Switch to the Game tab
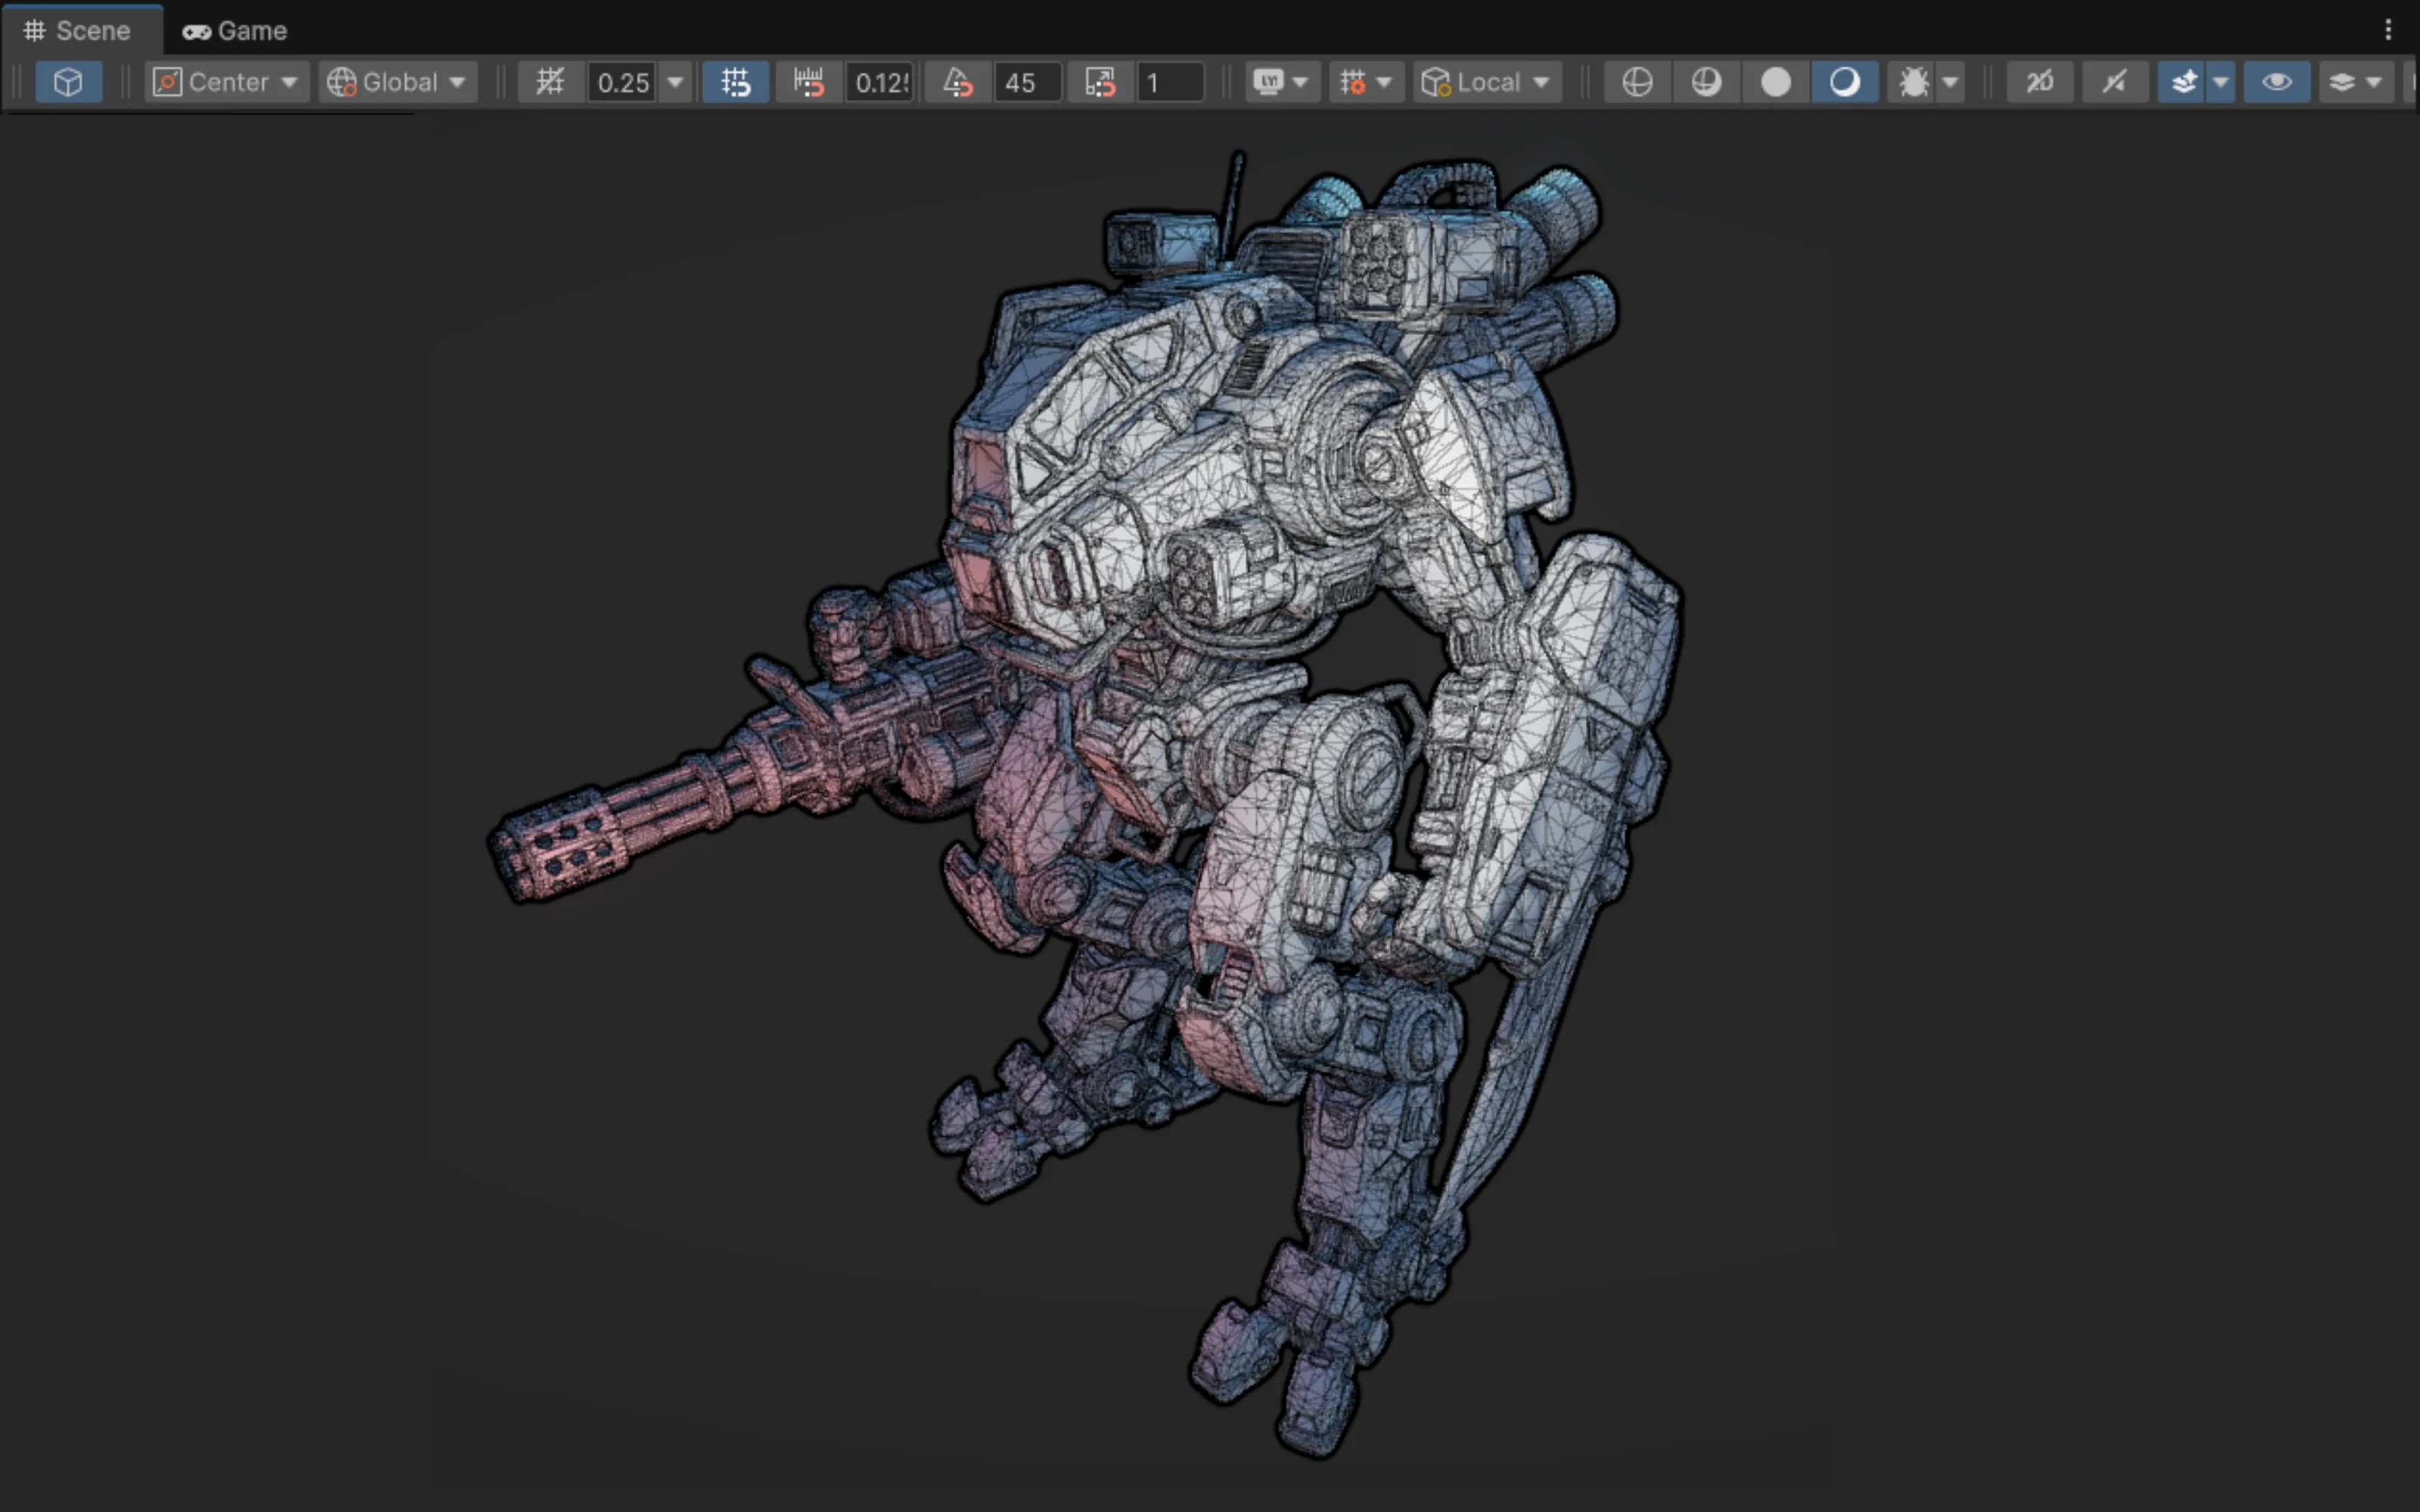This screenshot has height=1512, width=2420. click(235, 31)
